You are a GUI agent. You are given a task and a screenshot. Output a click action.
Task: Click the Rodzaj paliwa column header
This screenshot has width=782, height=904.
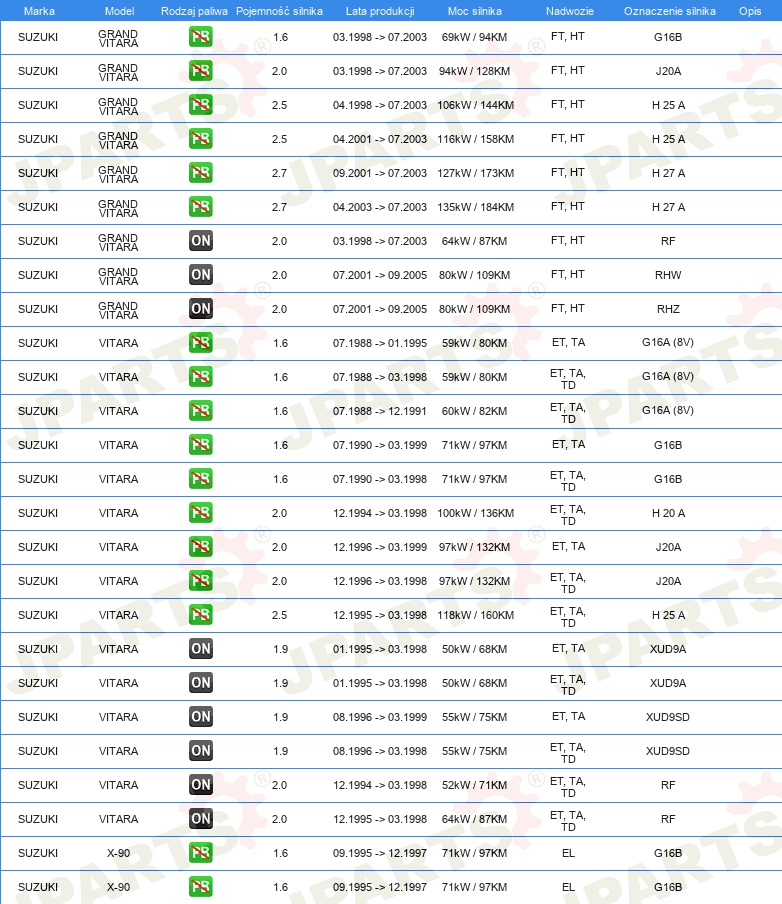point(194,11)
